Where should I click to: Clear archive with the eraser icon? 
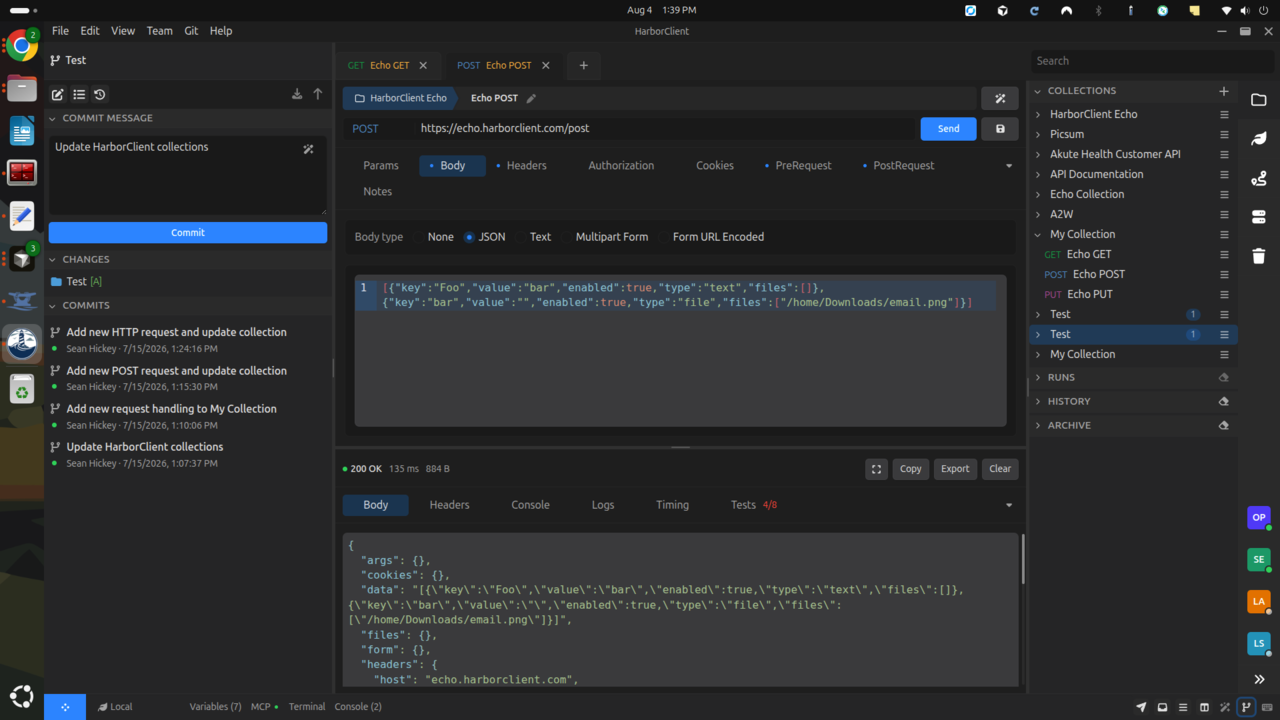click(1223, 425)
